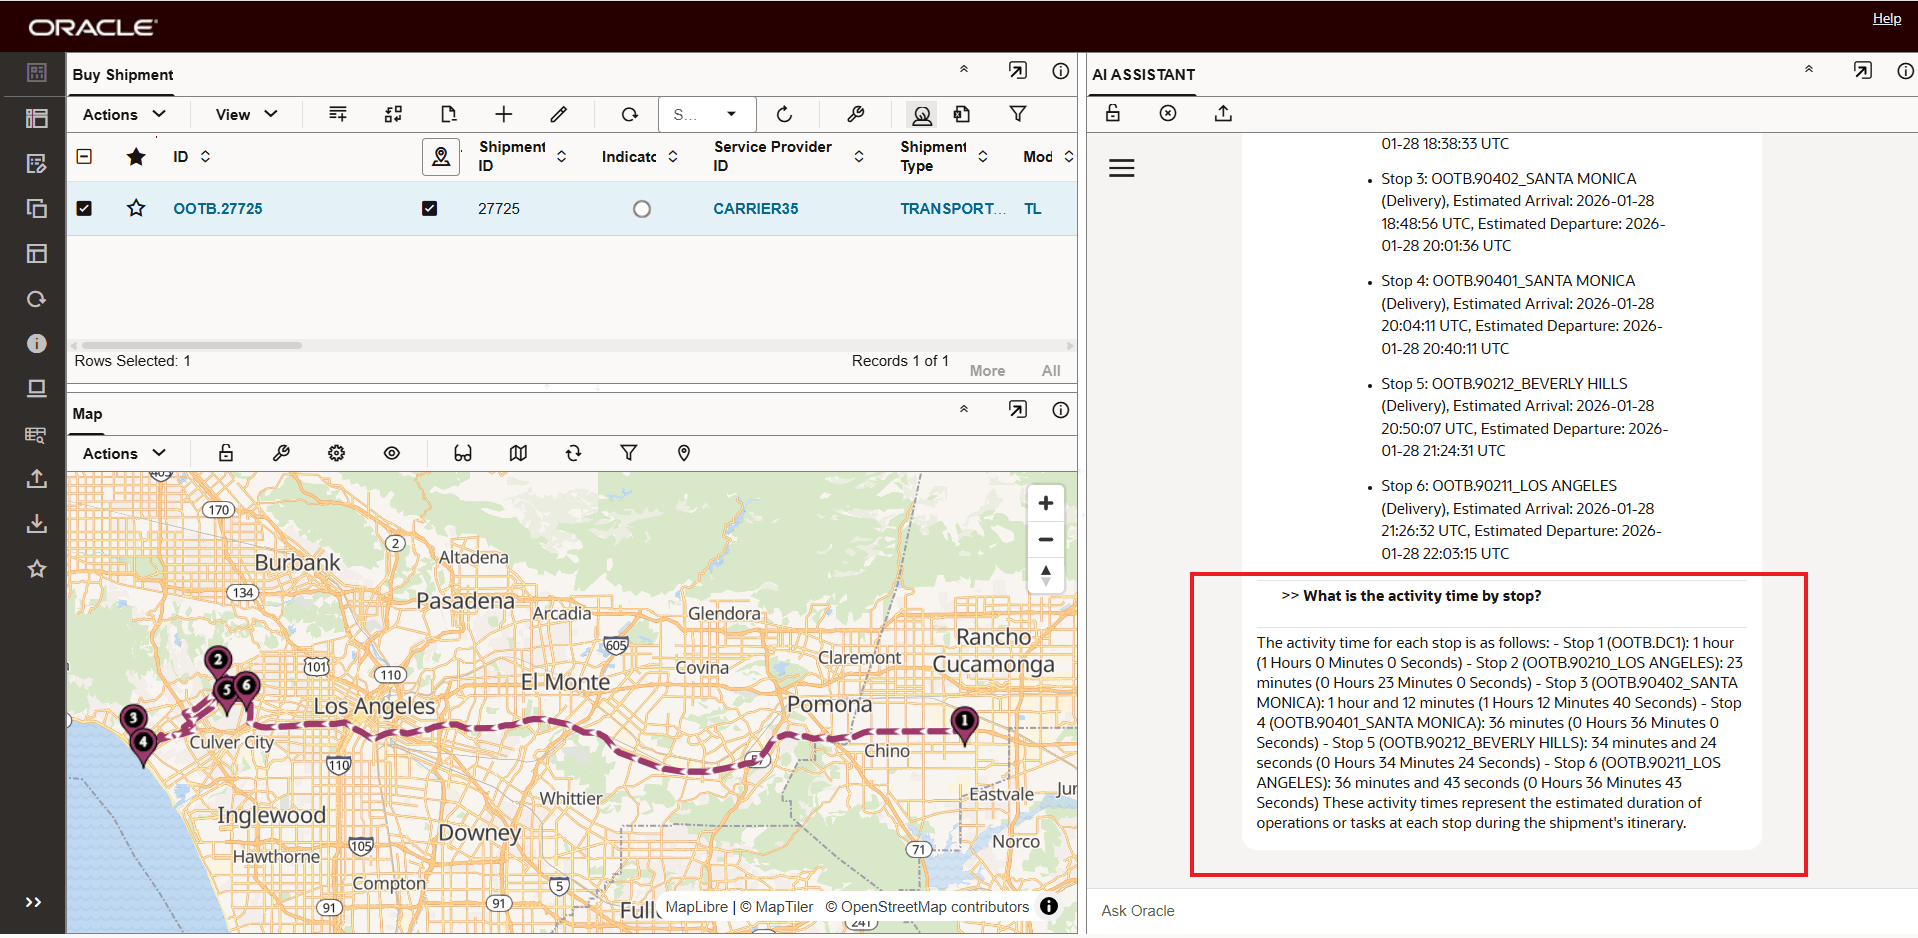1918x938 pixels.
Task: Click the pencil edit icon in shipment toolbar
Action: [558, 114]
